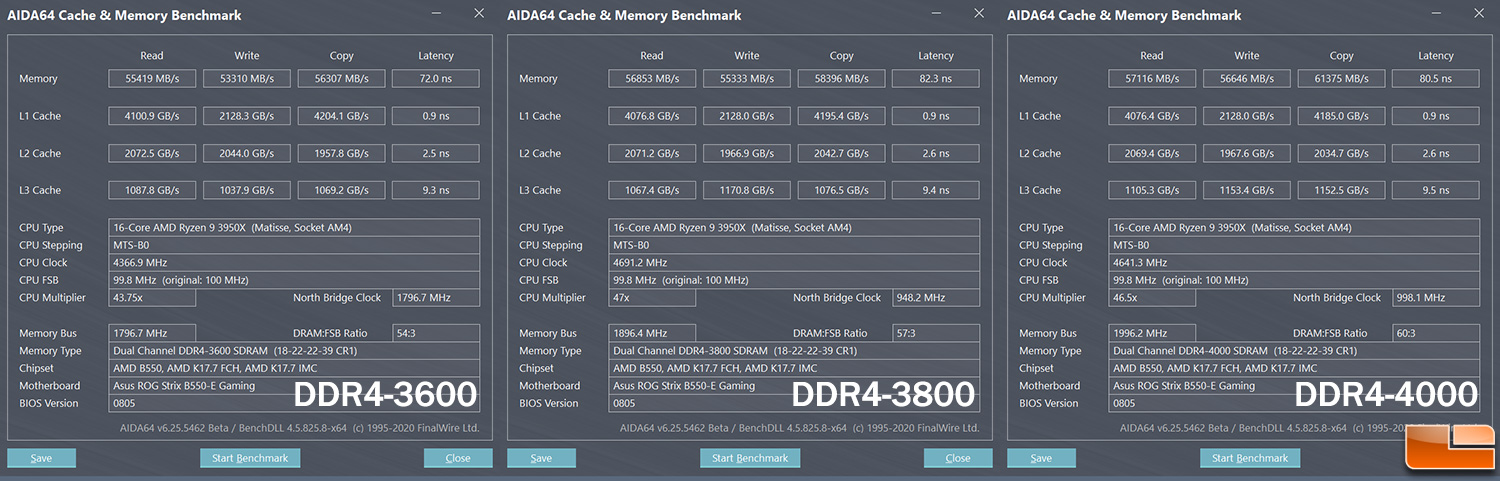
Task: Select the Memory Write value 56646 MB/s
Action: (x=1247, y=78)
